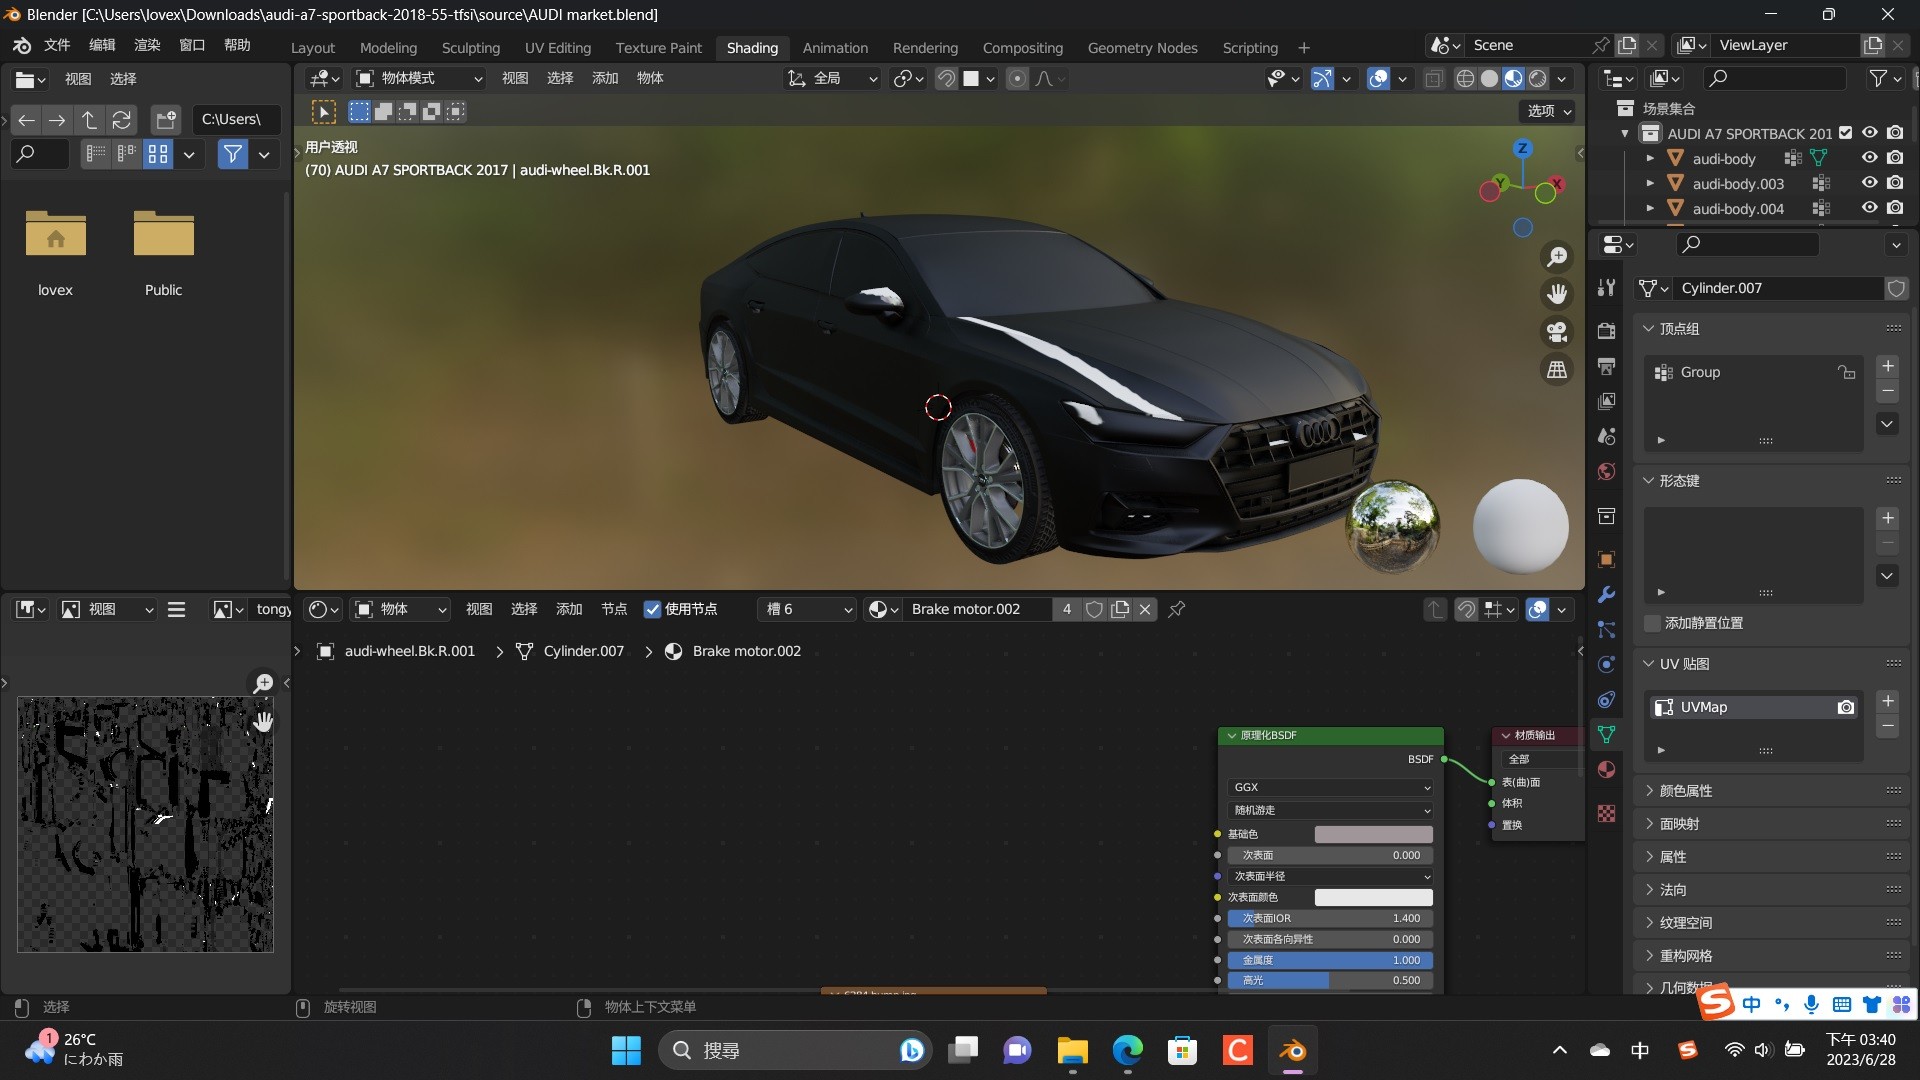Image resolution: width=1920 pixels, height=1080 pixels.
Task: Open the 节点 menu in node editor
Action: [x=614, y=609]
